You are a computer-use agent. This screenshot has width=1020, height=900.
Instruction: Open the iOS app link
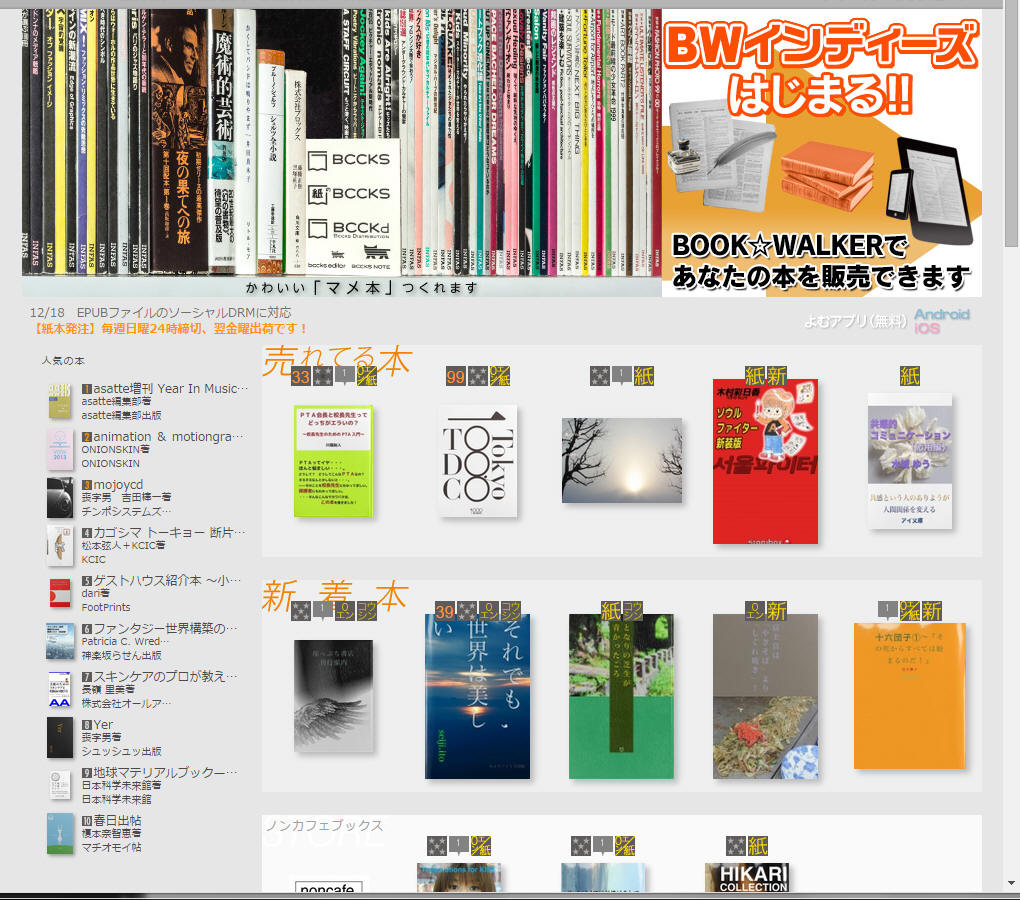(927, 328)
